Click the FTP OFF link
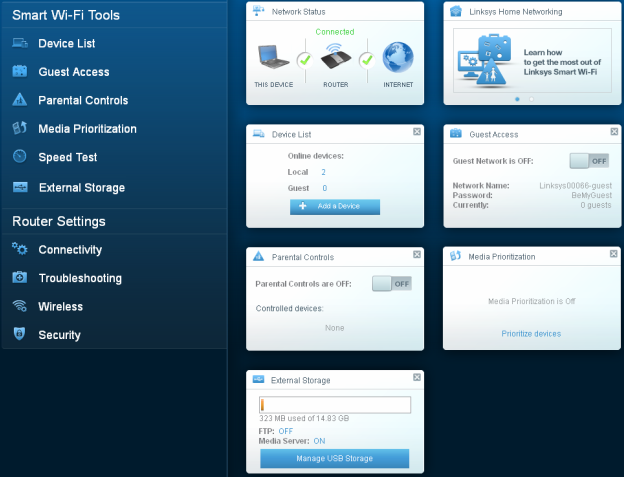 285,431
